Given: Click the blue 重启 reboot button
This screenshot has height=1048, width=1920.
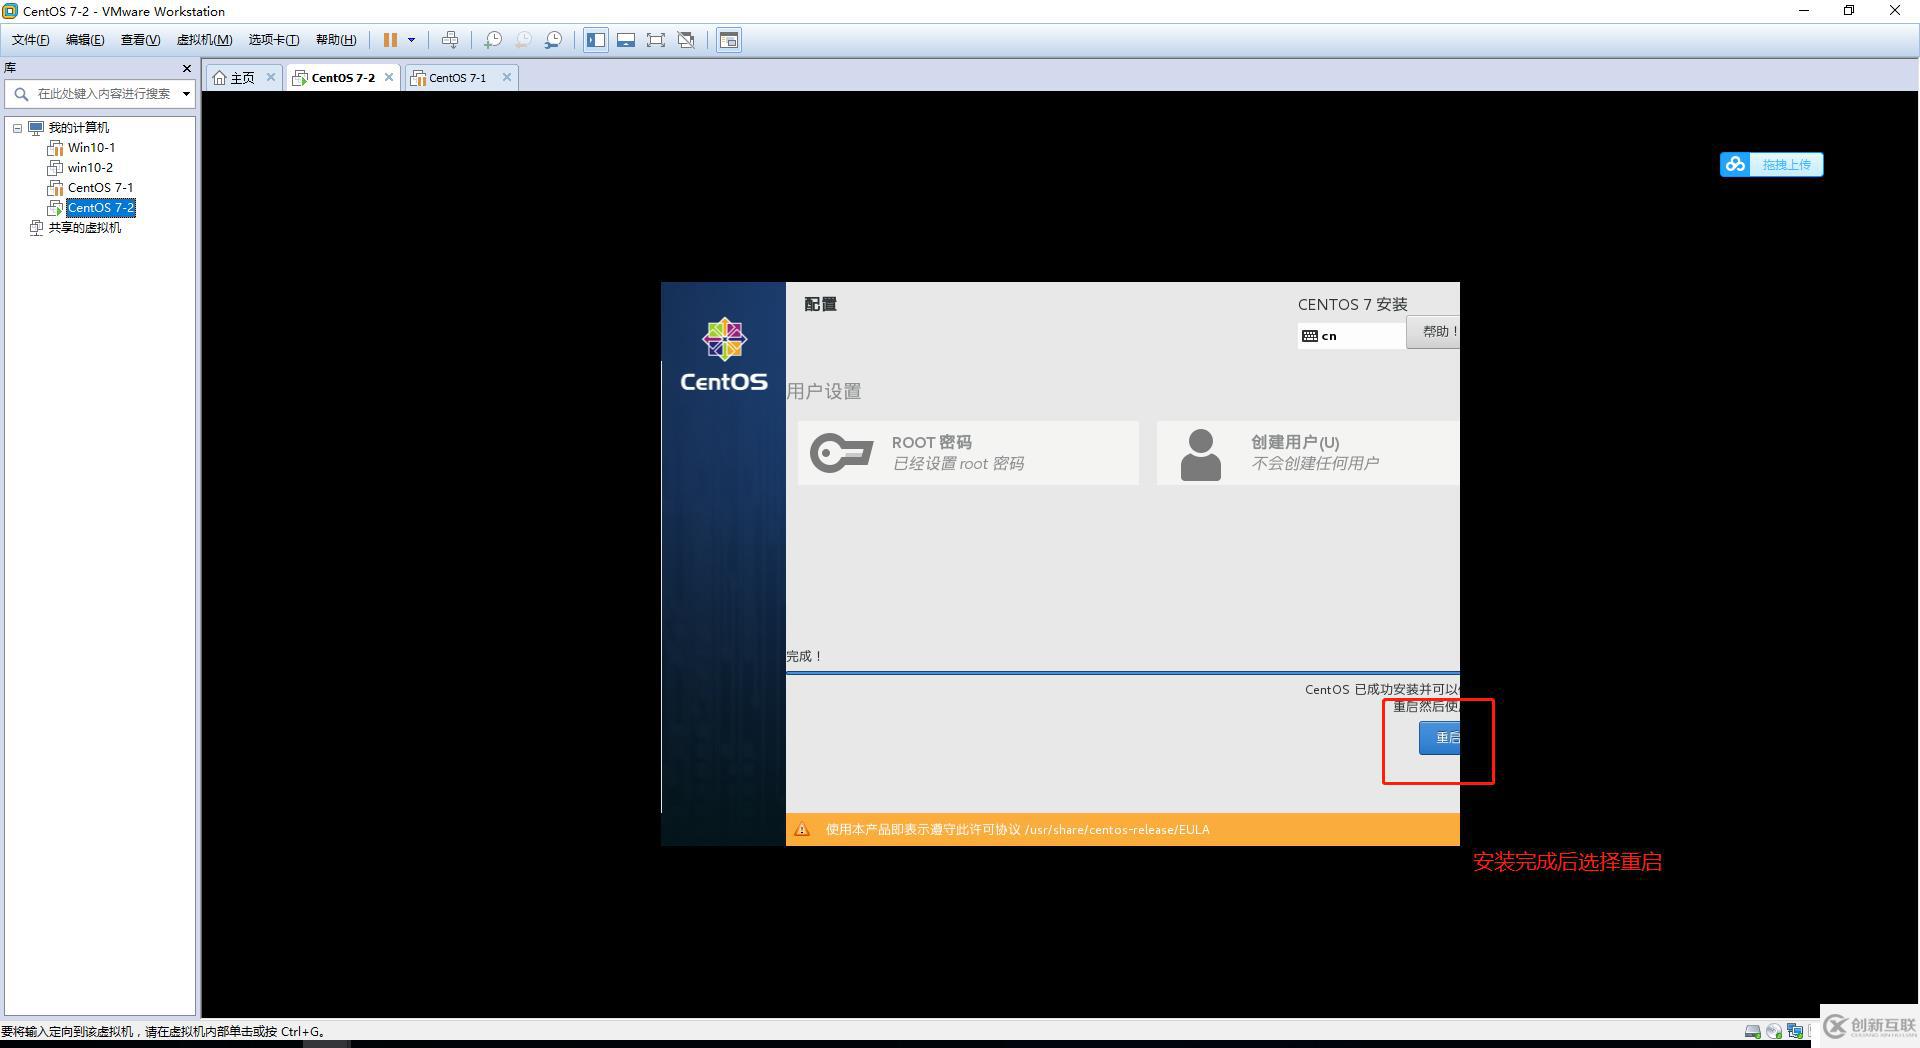Looking at the screenshot, I should tap(1440, 738).
